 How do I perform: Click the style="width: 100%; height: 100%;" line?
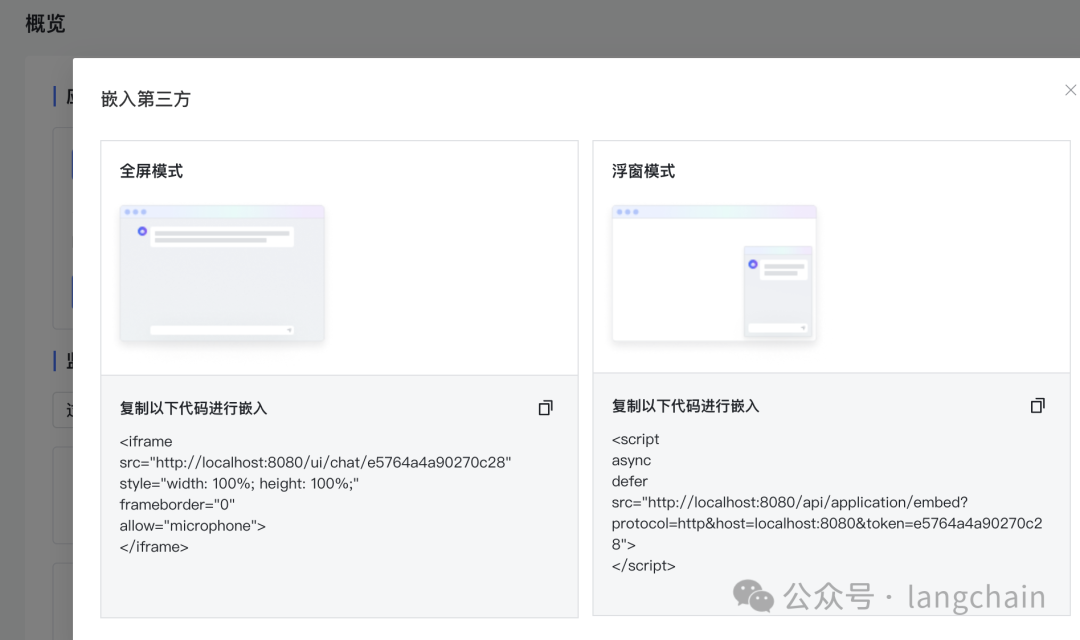point(239,484)
